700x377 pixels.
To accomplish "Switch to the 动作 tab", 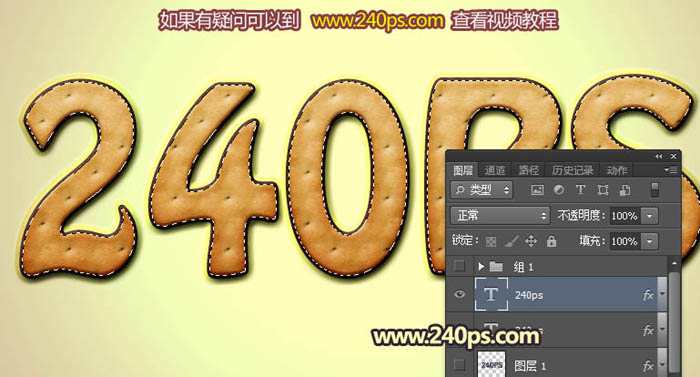I will [617, 170].
